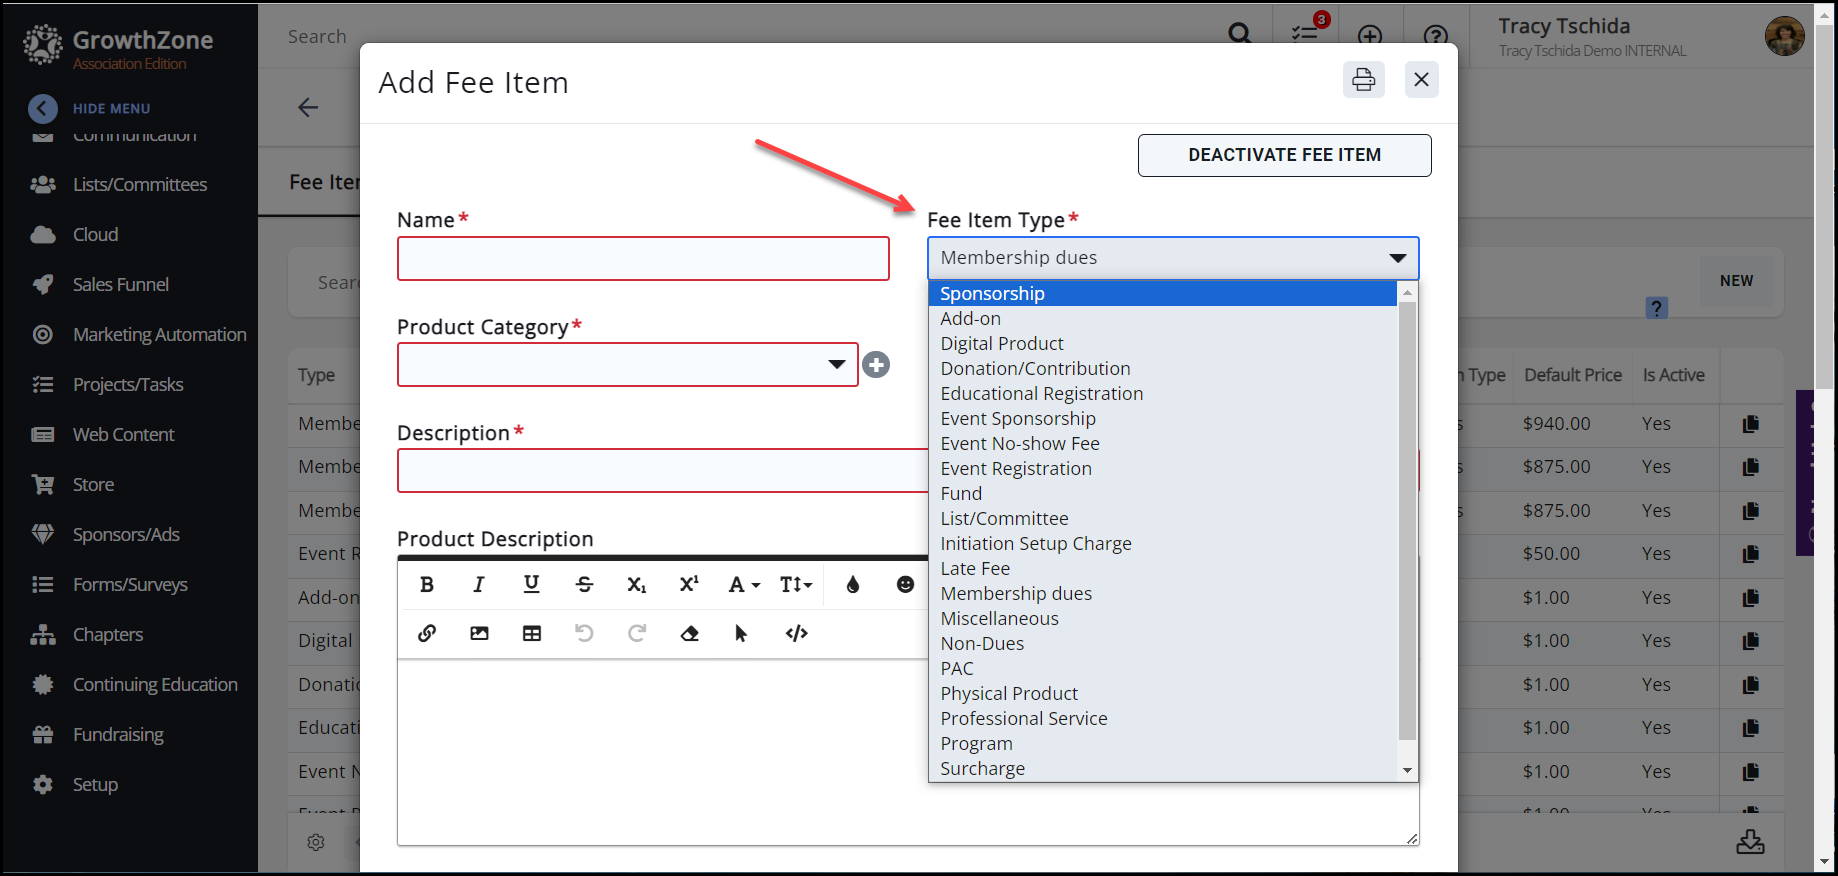This screenshot has height=876, width=1838.
Task: Click the Bold formatting icon
Action: 427,585
